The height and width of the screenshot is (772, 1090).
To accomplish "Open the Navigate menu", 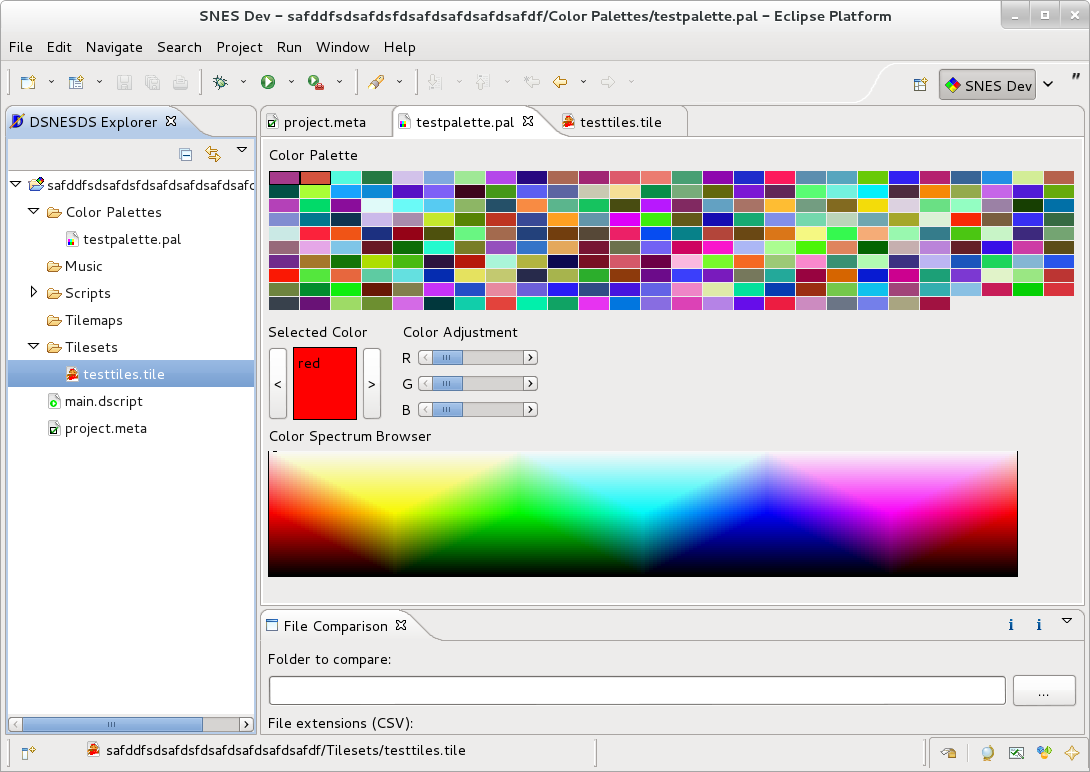I will click(114, 47).
